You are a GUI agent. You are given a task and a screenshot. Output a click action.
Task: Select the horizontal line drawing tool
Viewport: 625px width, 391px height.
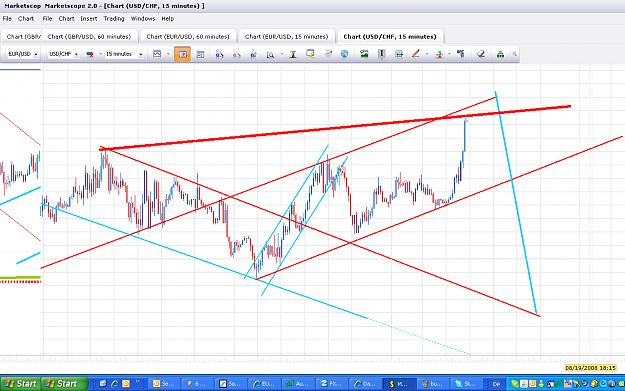[x=399, y=54]
